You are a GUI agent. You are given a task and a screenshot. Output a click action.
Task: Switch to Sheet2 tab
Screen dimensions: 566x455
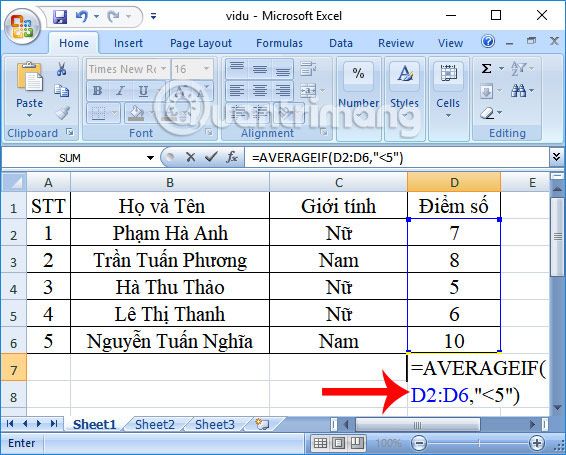coord(155,424)
